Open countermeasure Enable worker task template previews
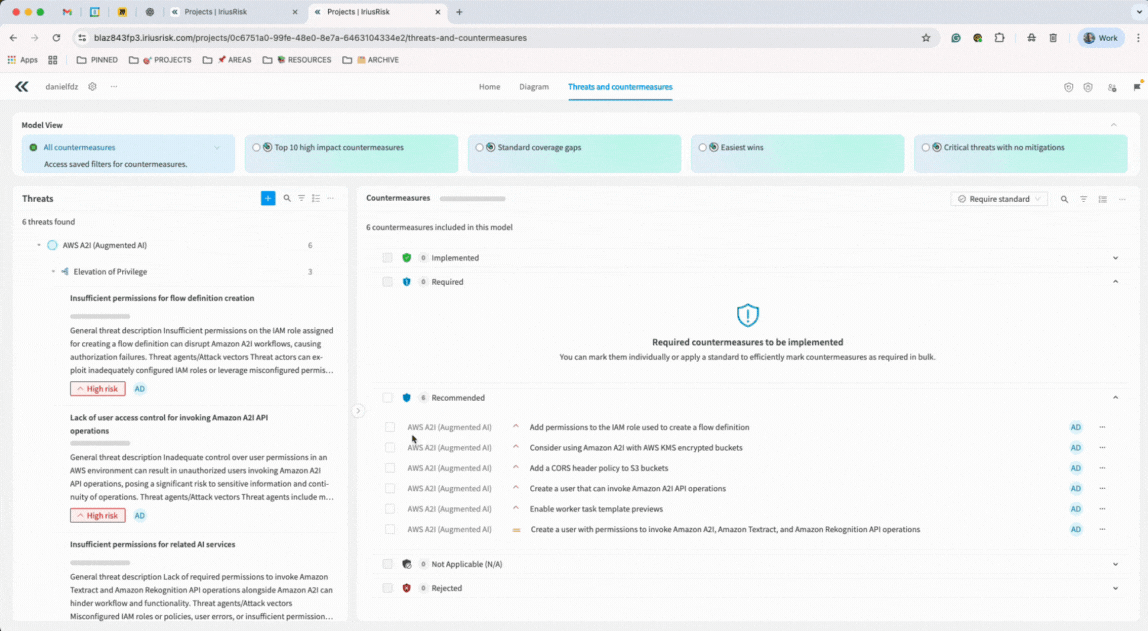 [x=596, y=509]
